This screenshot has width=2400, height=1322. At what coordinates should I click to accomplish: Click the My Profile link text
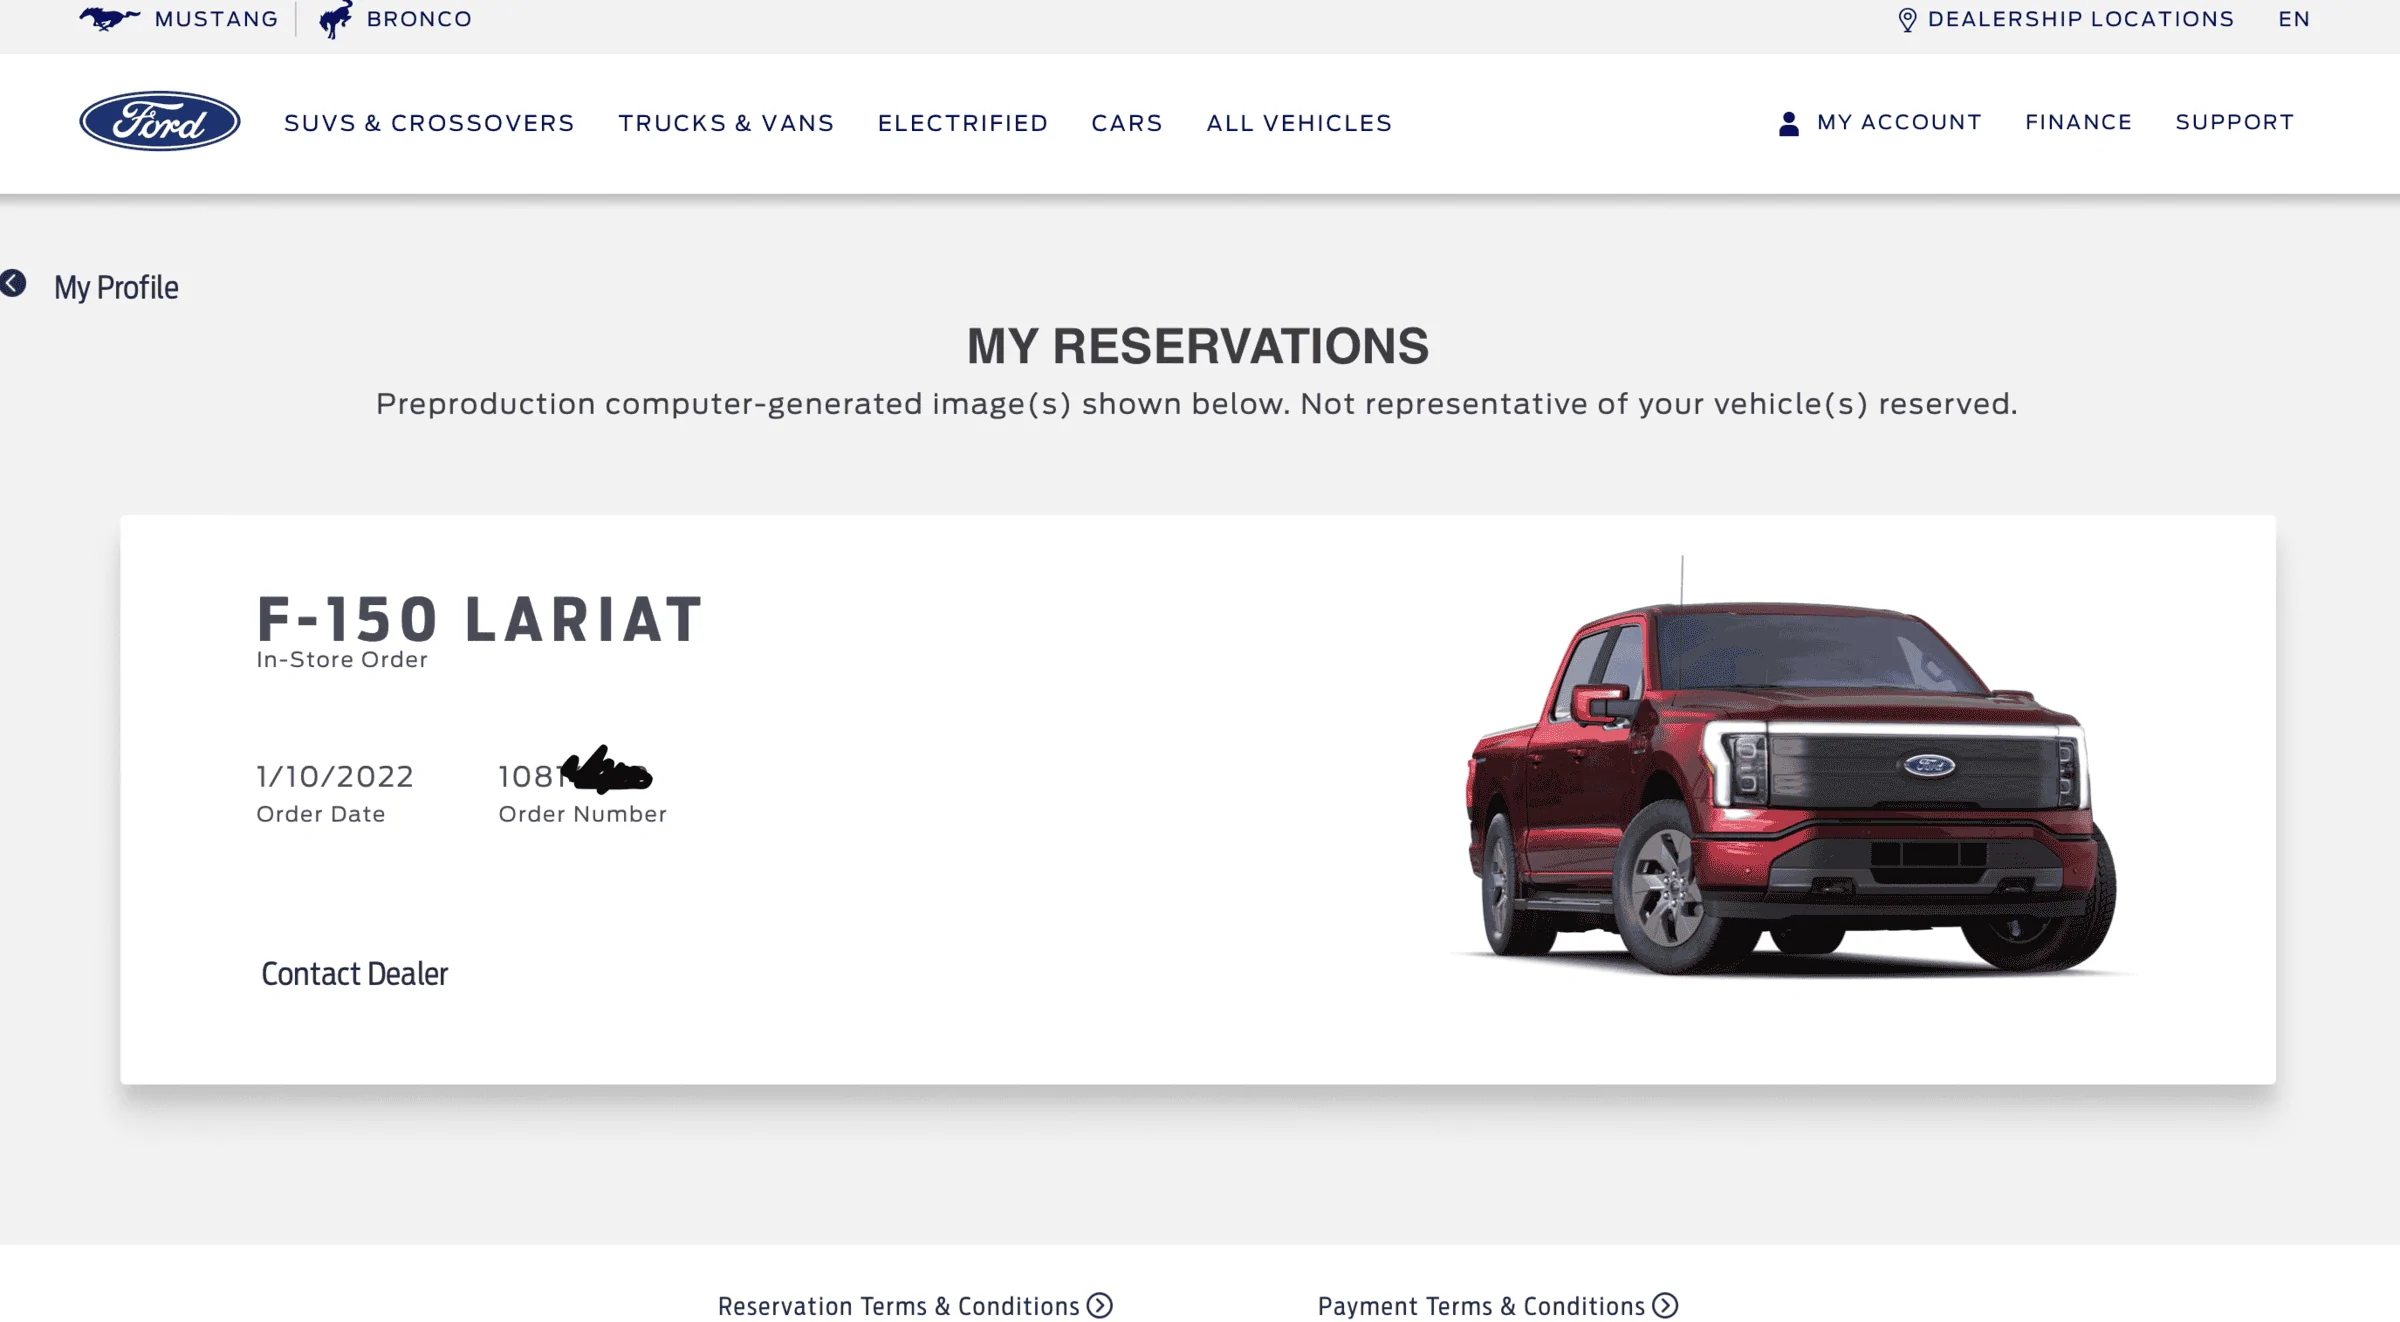coord(116,287)
